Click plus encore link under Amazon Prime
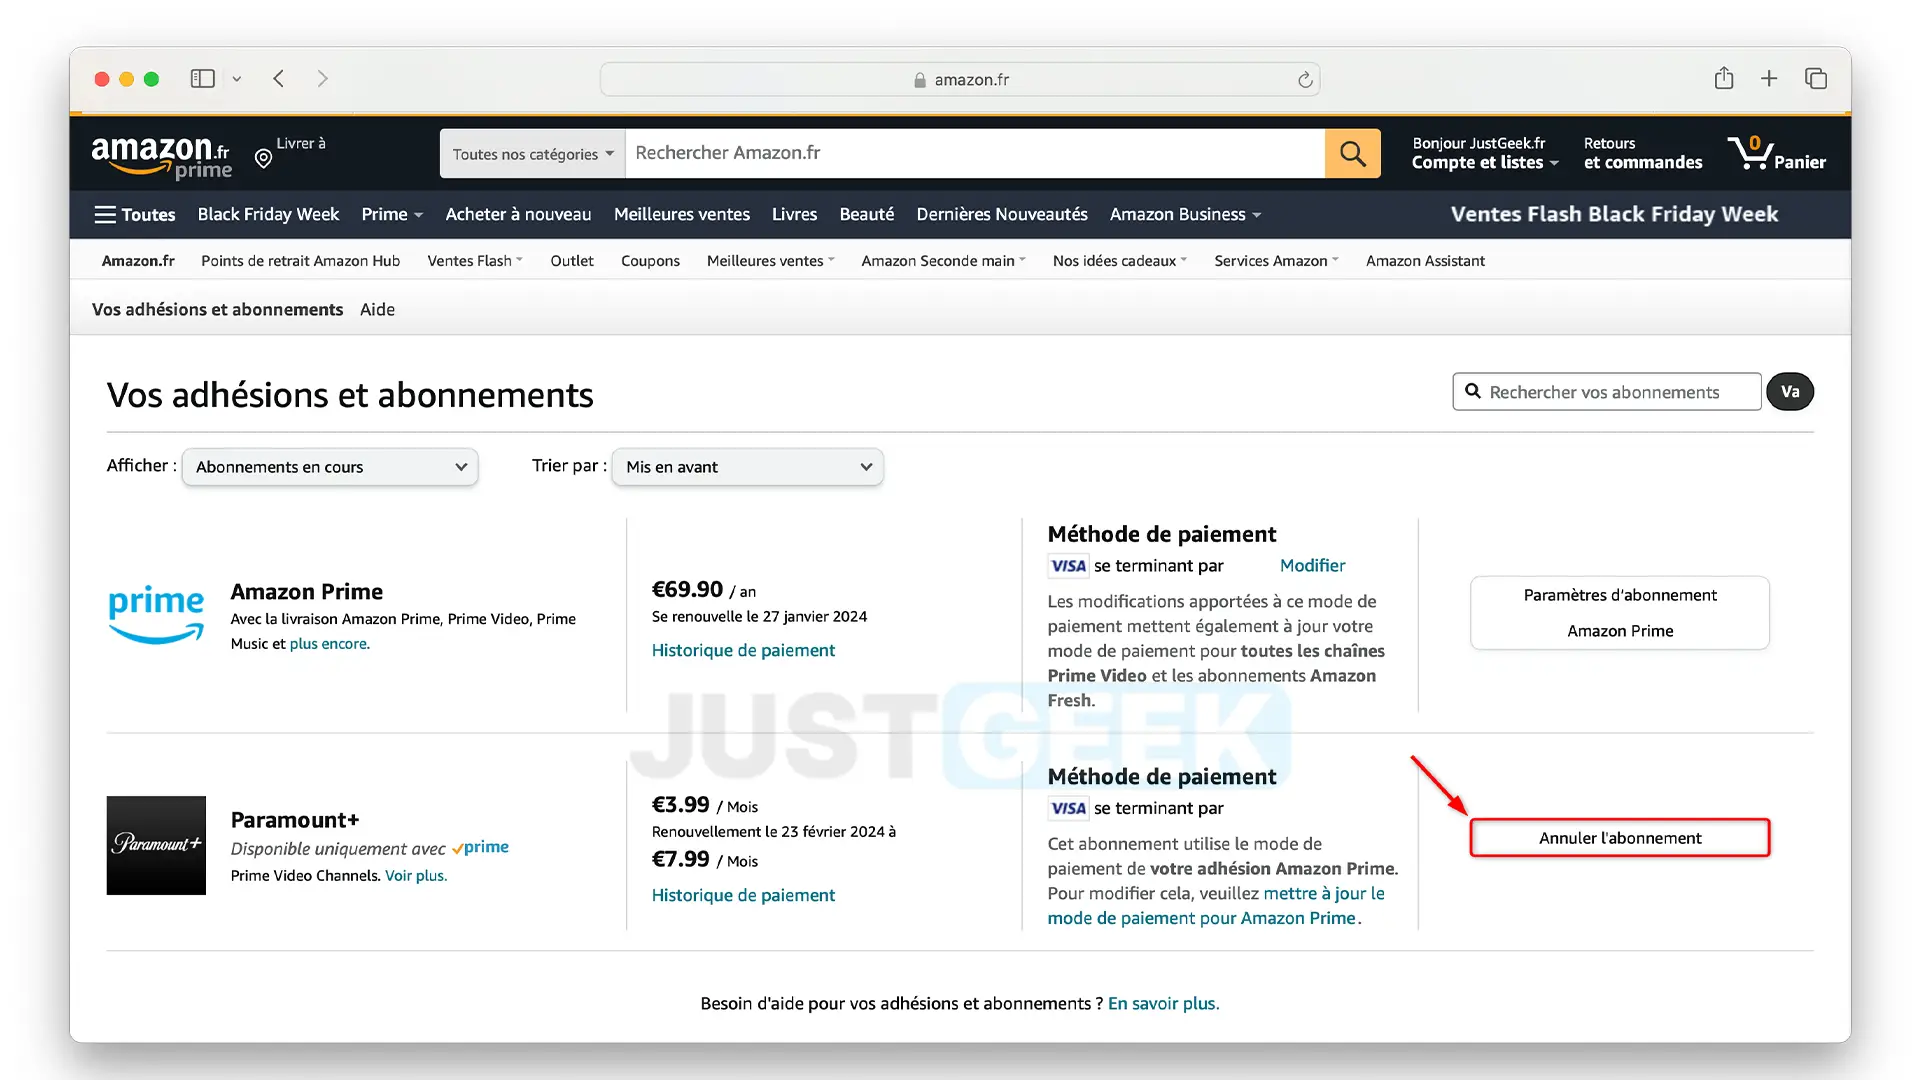This screenshot has width=1920, height=1080. [328, 644]
